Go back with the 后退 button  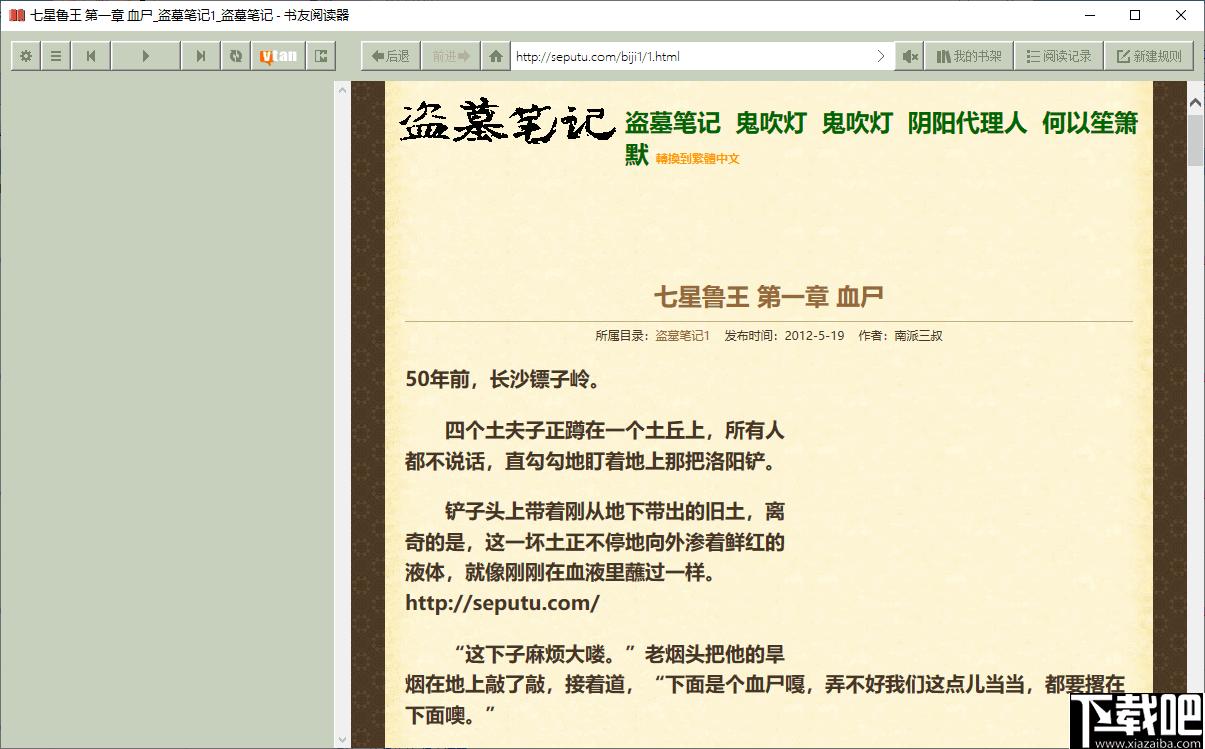pos(391,56)
